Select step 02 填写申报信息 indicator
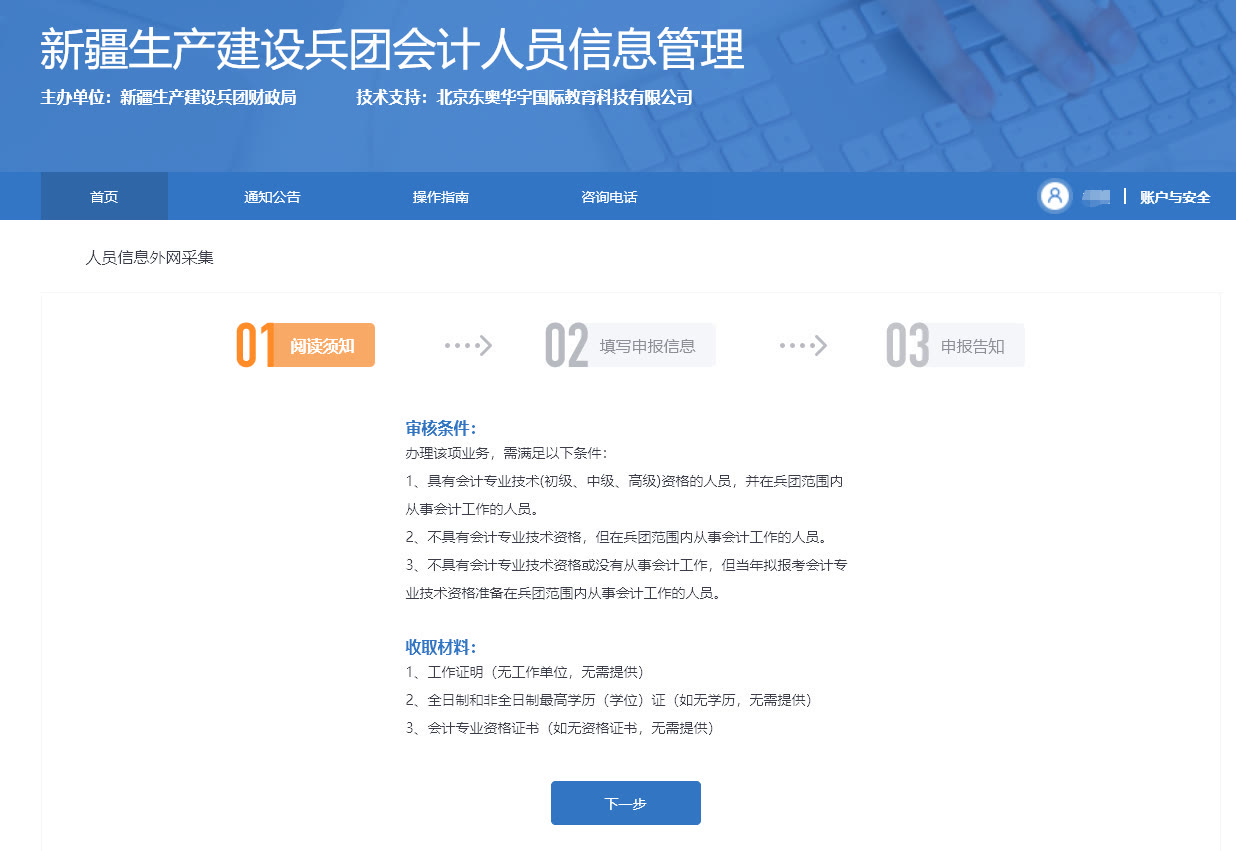Viewport: 1236px width, 851px height. pyautogui.click(x=628, y=345)
